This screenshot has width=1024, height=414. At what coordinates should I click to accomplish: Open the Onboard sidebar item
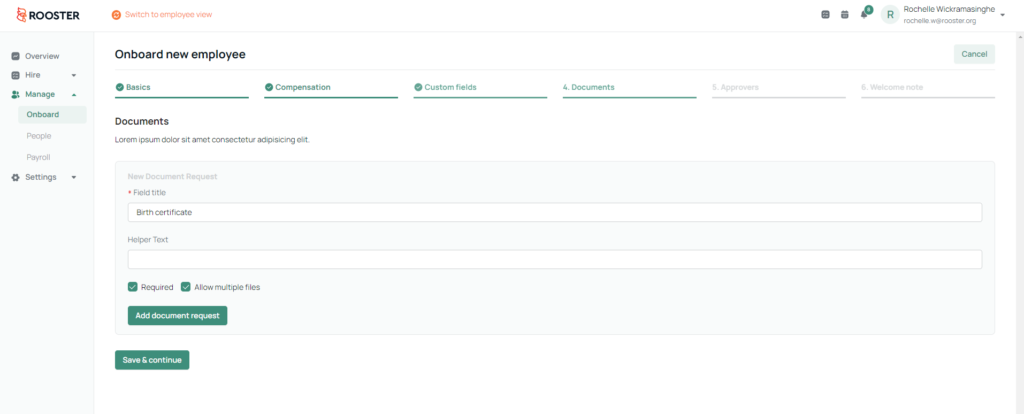click(x=52, y=114)
